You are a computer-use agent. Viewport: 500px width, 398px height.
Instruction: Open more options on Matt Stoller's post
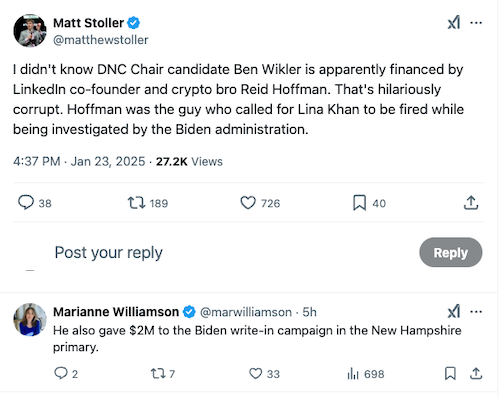476,23
